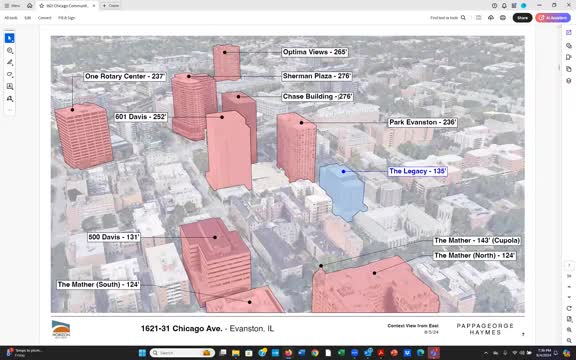This screenshot has width=576, height=360.
Task: Click The Mather (North) - 124' label
Action: 475,255
